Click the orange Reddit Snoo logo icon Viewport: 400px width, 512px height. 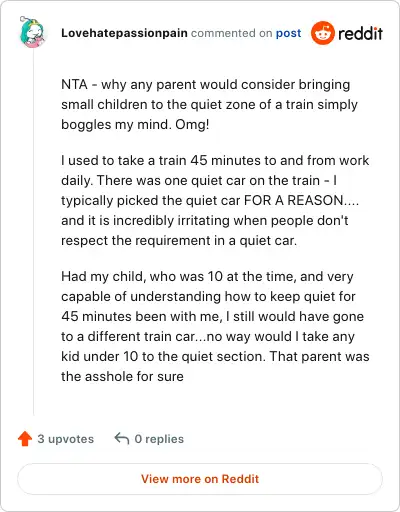[x=322, y=33]
